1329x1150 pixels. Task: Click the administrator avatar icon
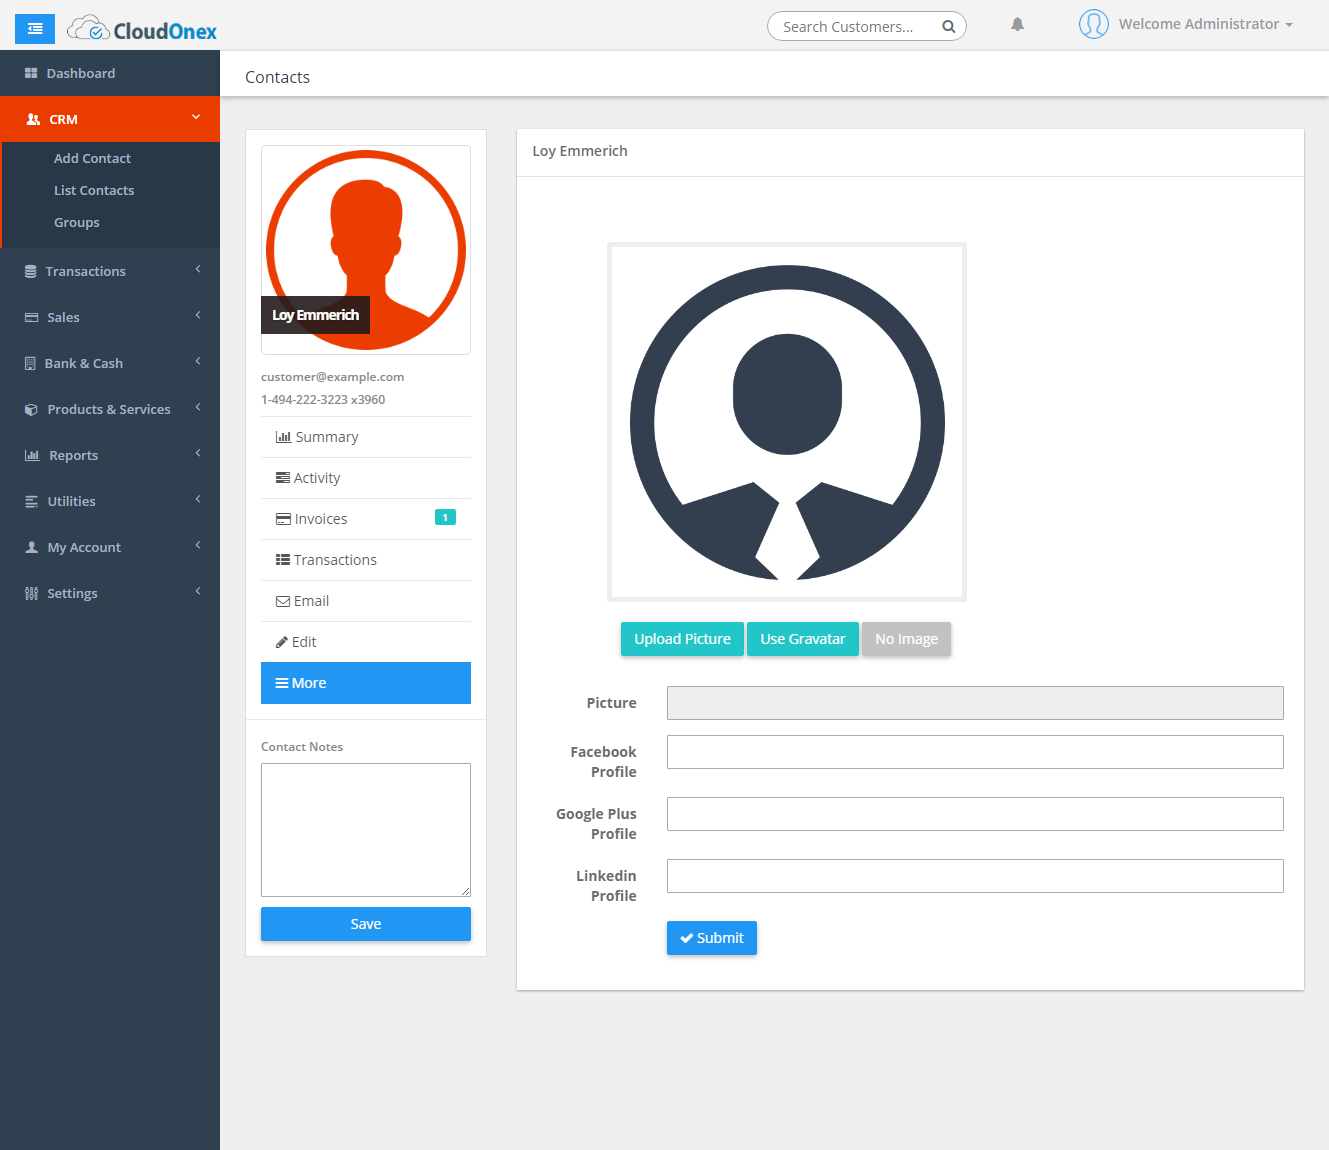point(1094,24)
